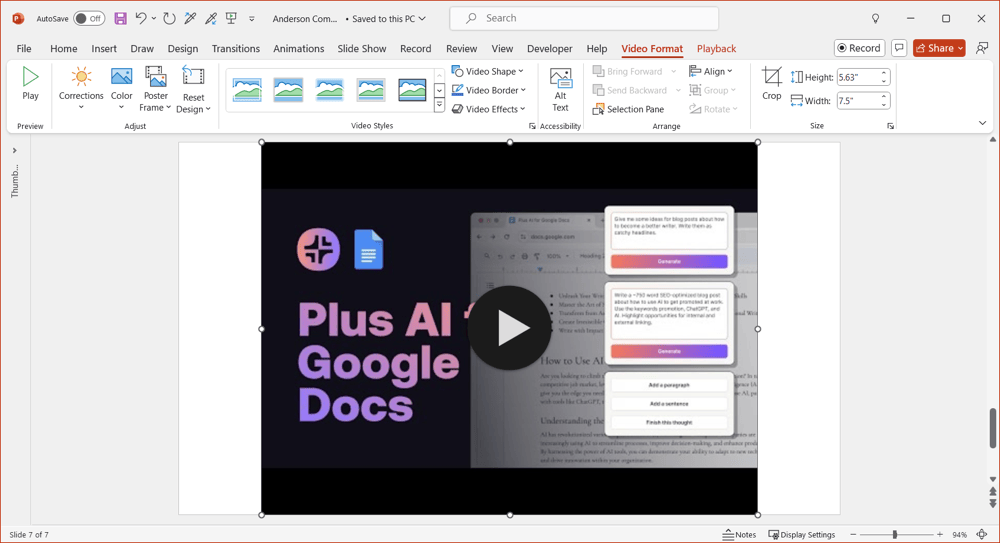Image resolution: width=1000 pixels, height=543 pixels.
Task: Open the Align dropdown
Action: click(710, 71)
